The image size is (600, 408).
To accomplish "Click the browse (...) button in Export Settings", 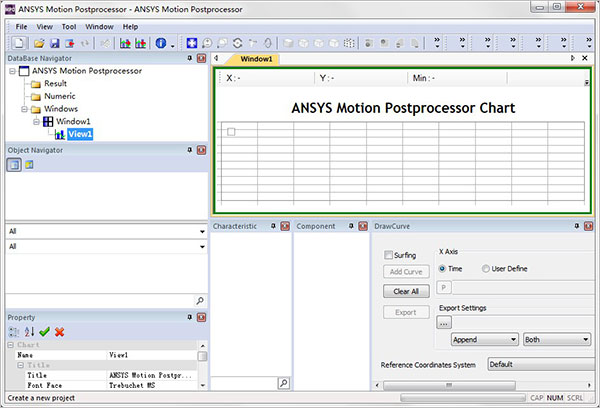I will point(444,323).
